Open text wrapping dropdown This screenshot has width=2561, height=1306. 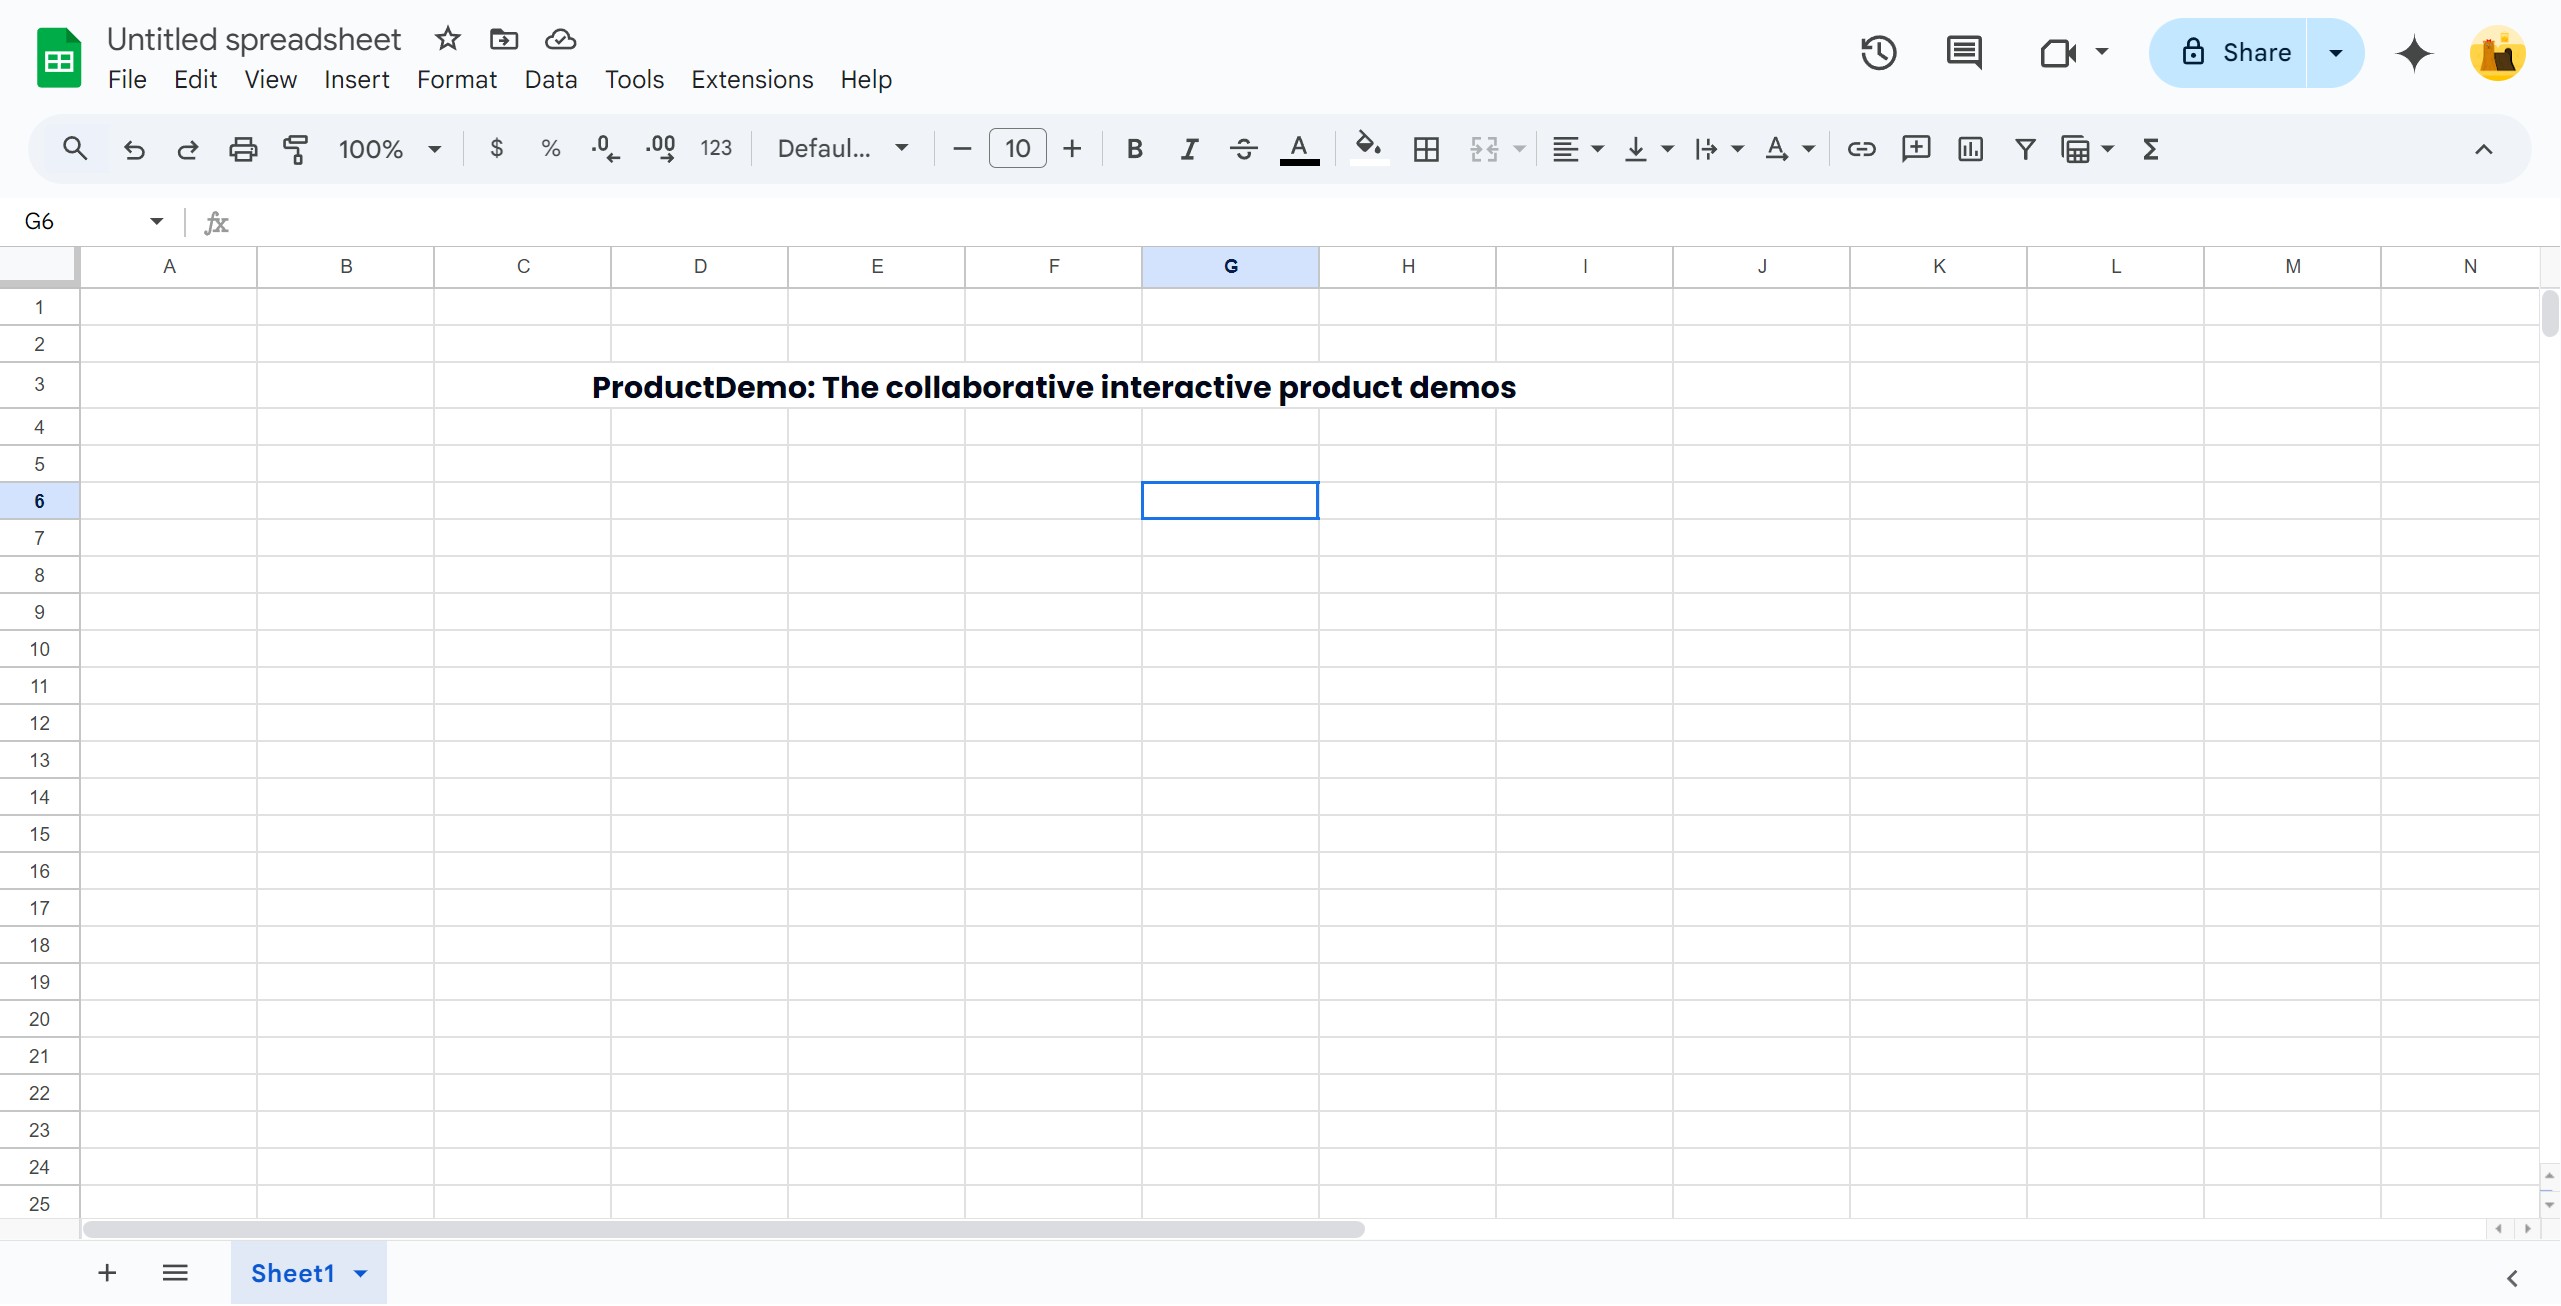click(1718, 149)
